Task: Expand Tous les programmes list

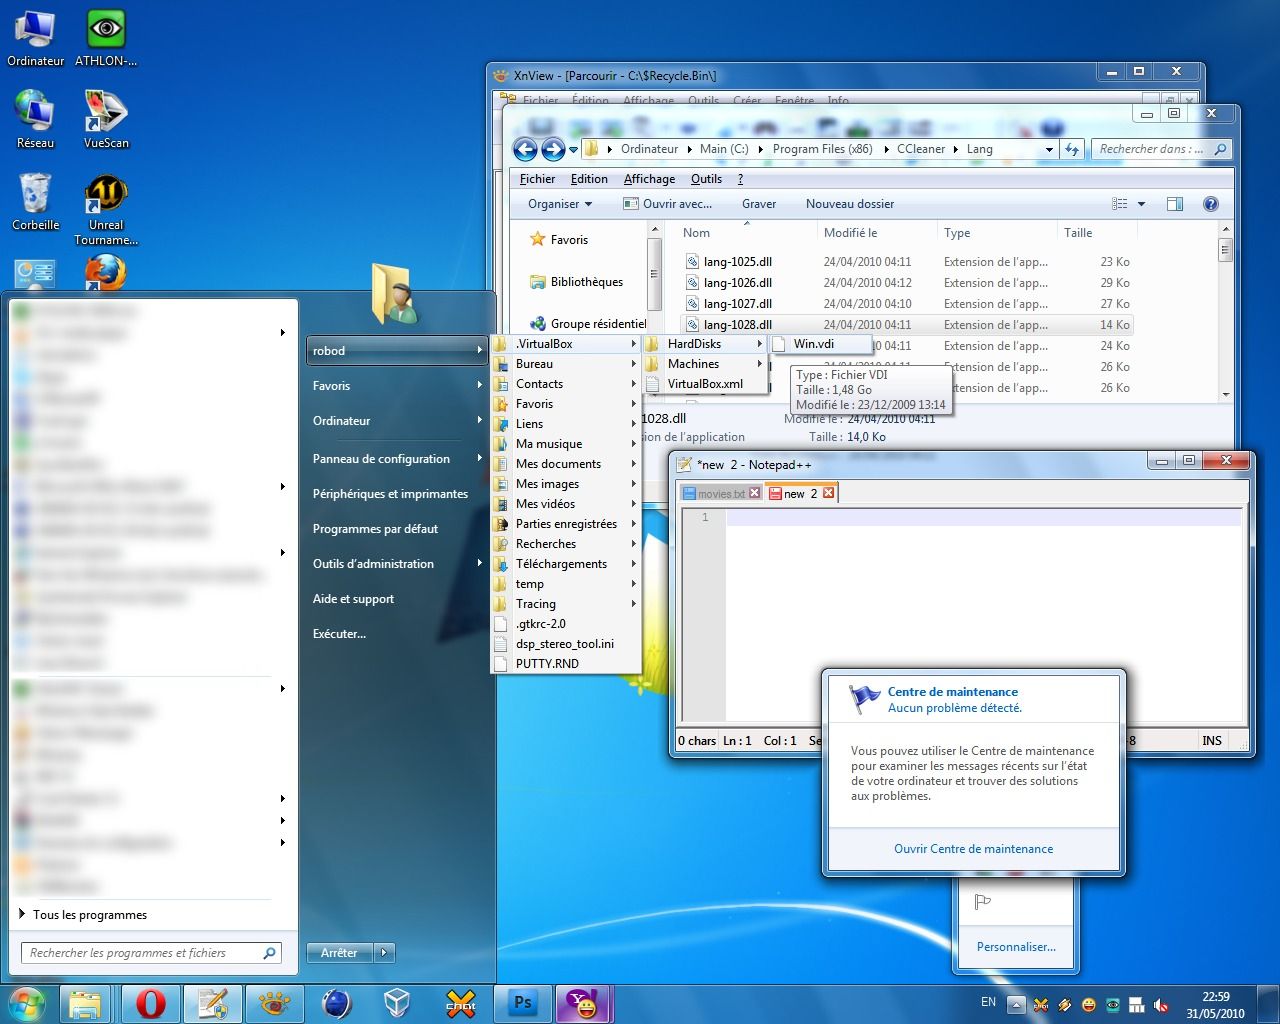Action: [89, 915]
